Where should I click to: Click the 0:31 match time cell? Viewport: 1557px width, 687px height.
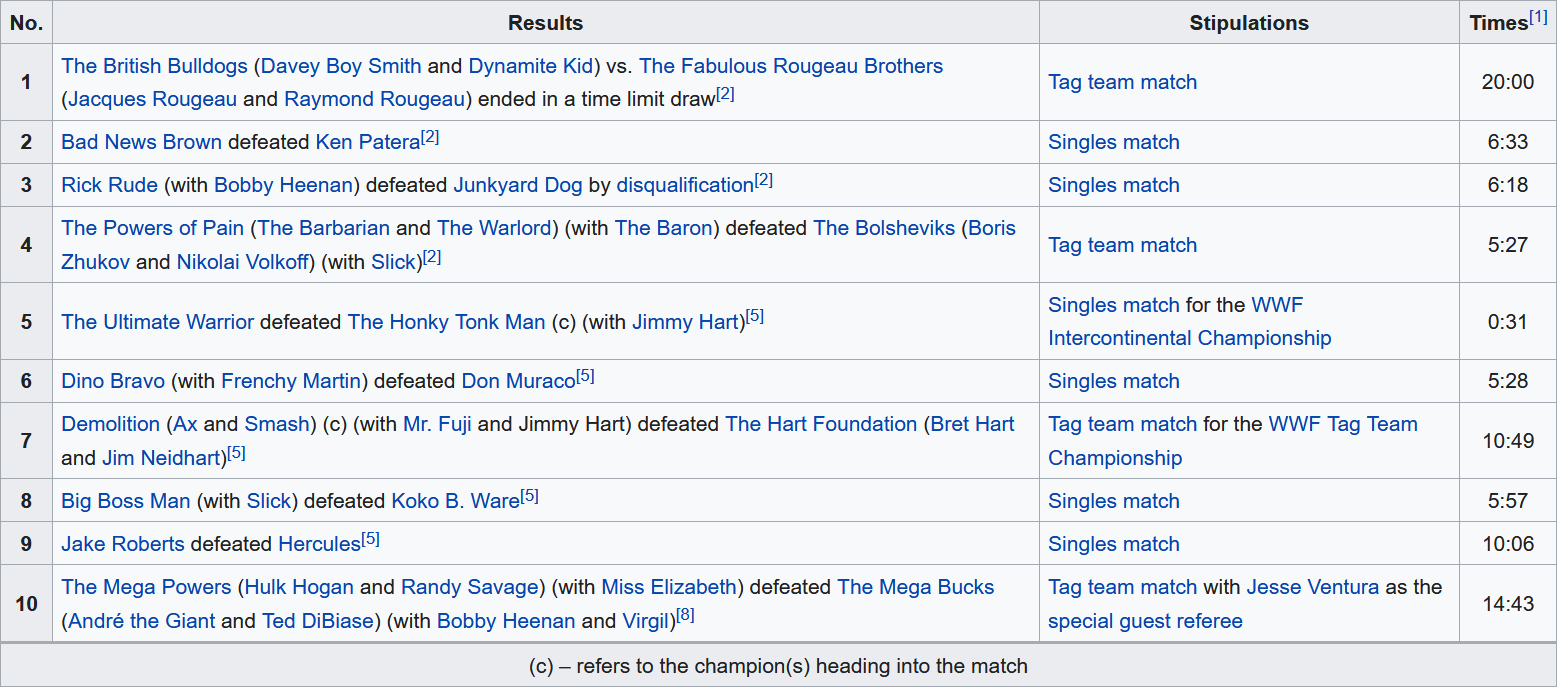[x=1507, y=322]
